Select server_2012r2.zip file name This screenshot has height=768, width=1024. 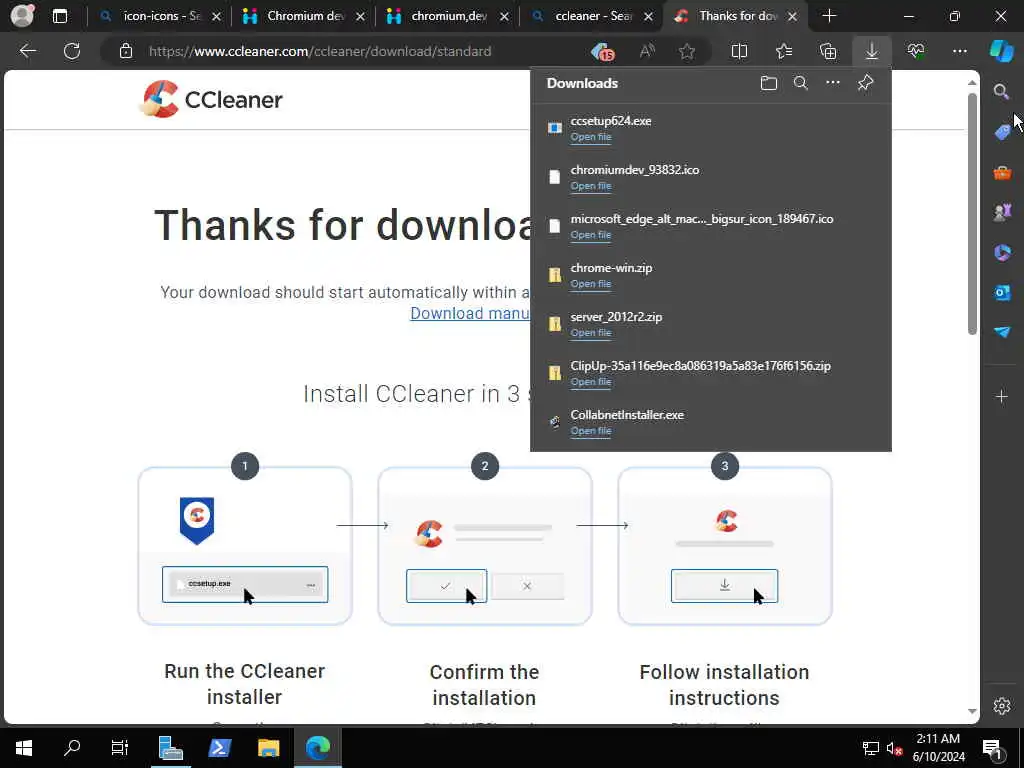pos(616,317)
